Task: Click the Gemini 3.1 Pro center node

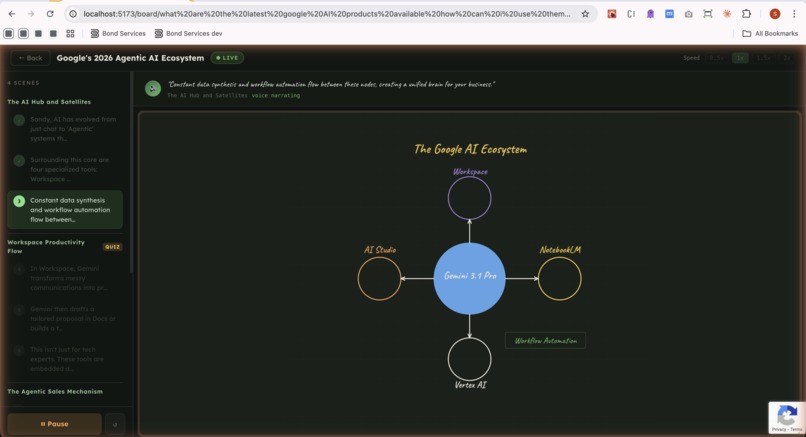Action: click(469, 278)
